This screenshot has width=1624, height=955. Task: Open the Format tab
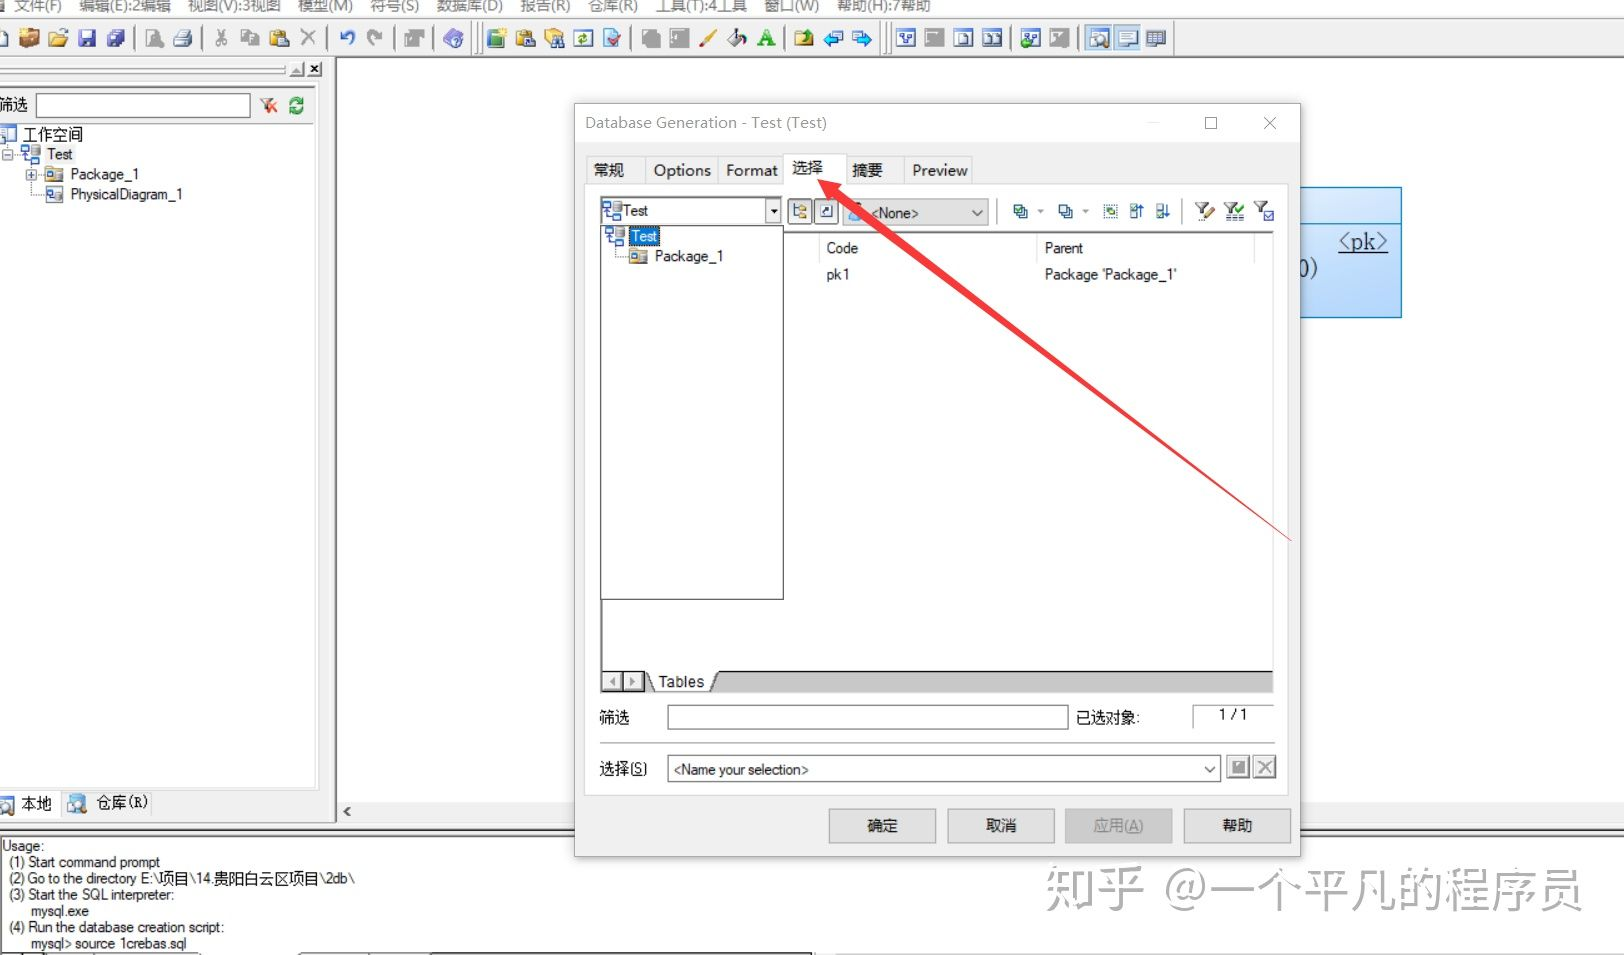click(751, 170)
